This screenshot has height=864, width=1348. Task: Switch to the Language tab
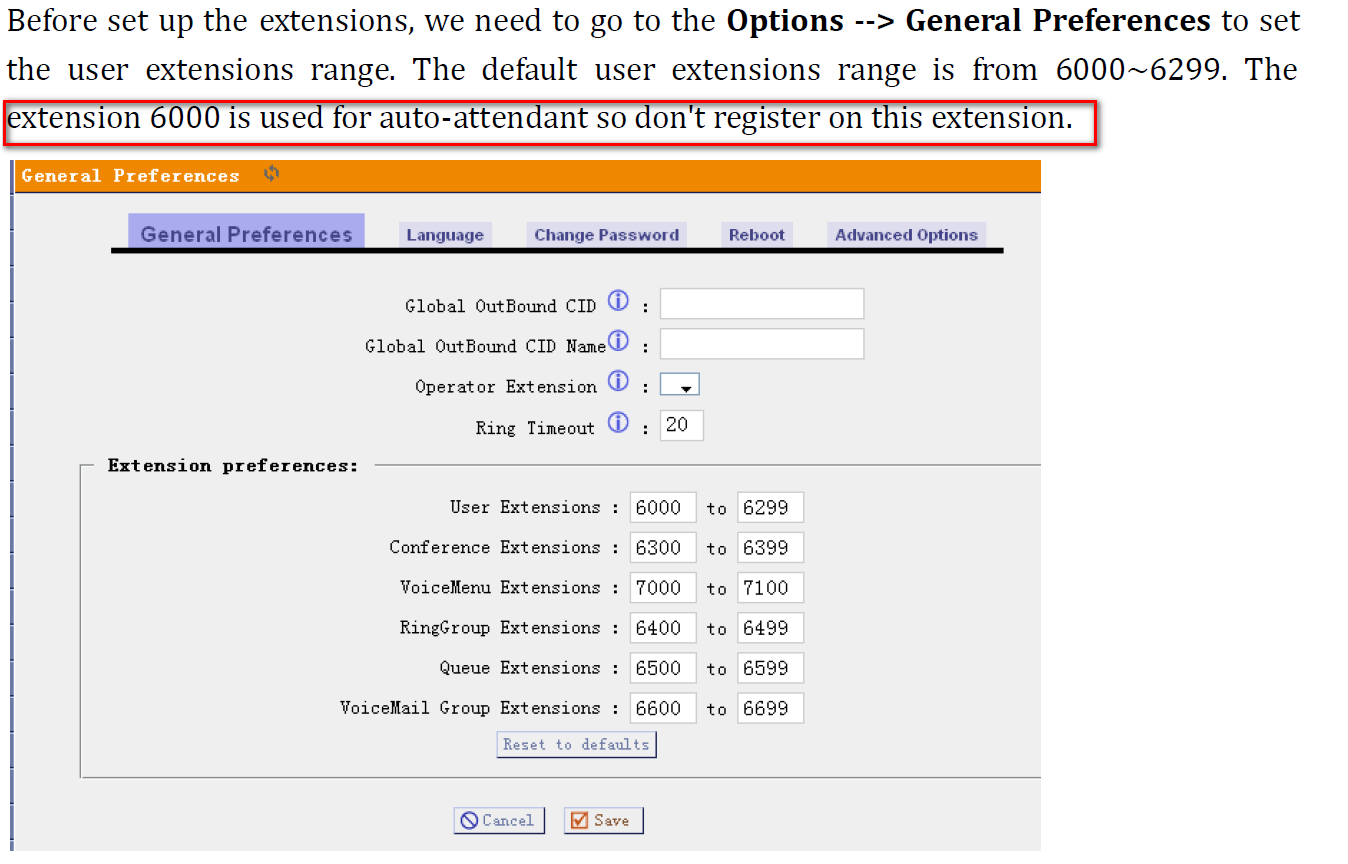(x=445, y=235)
